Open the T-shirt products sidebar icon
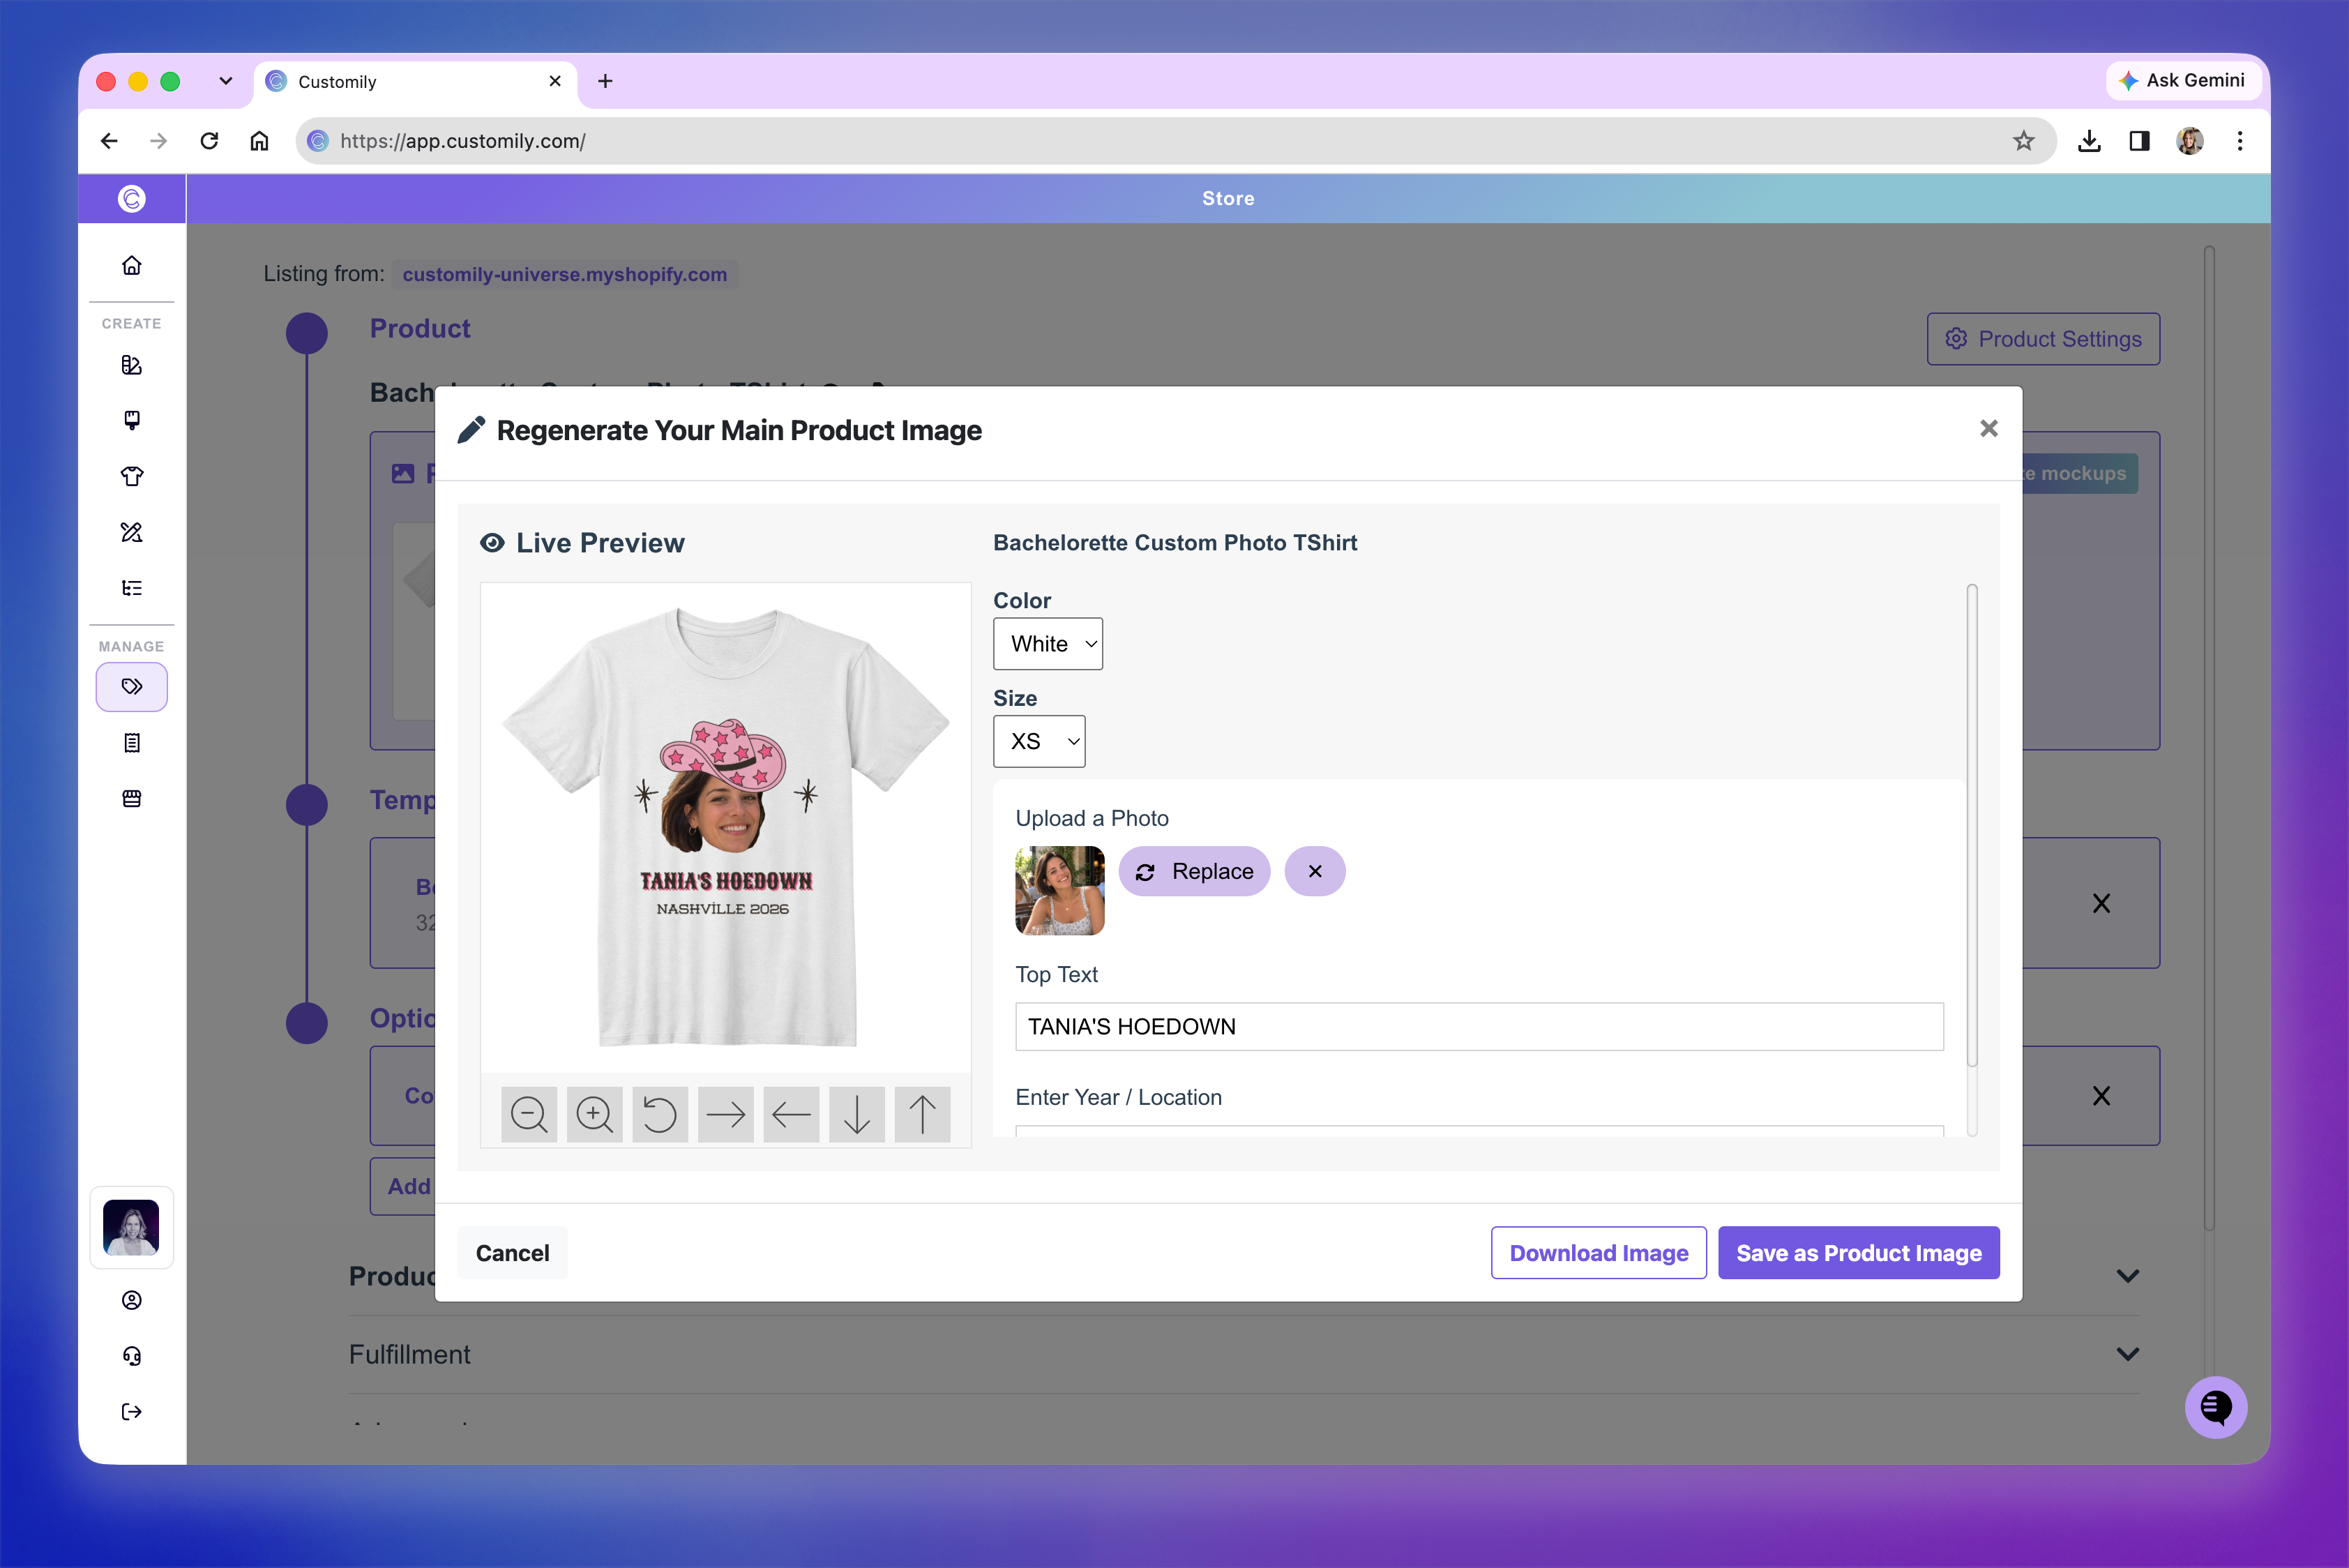The height and width of the screenshot is (1568, 2349). pyautogui.click(x=131, y=476)
